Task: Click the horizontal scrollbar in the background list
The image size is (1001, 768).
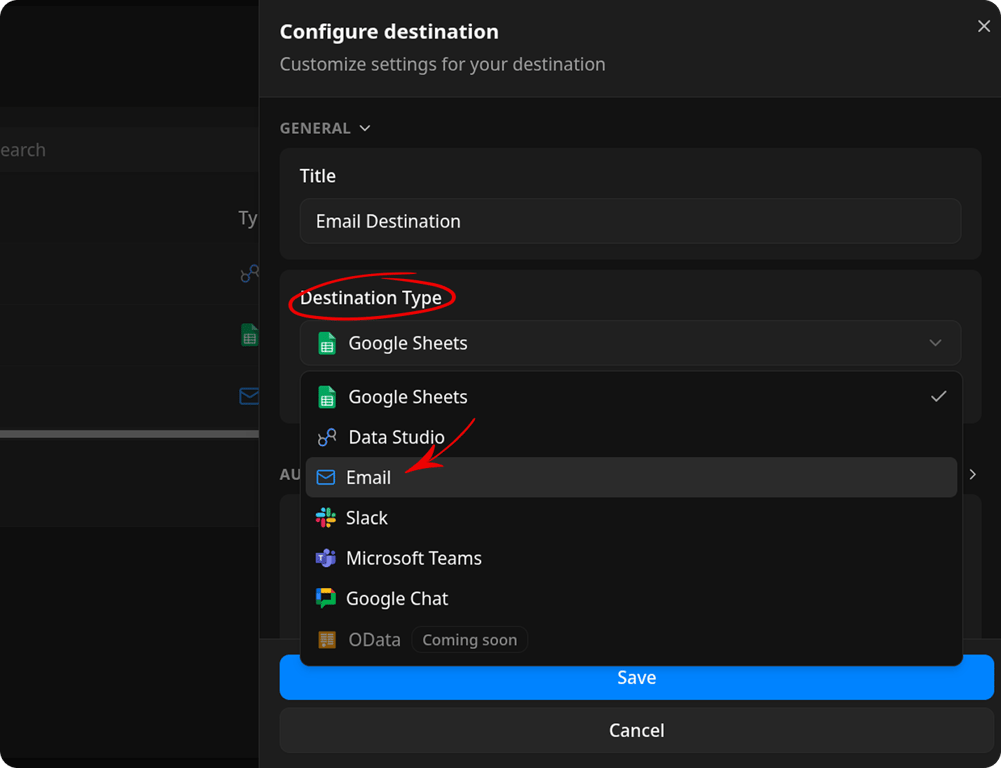Action: point(129,434)
